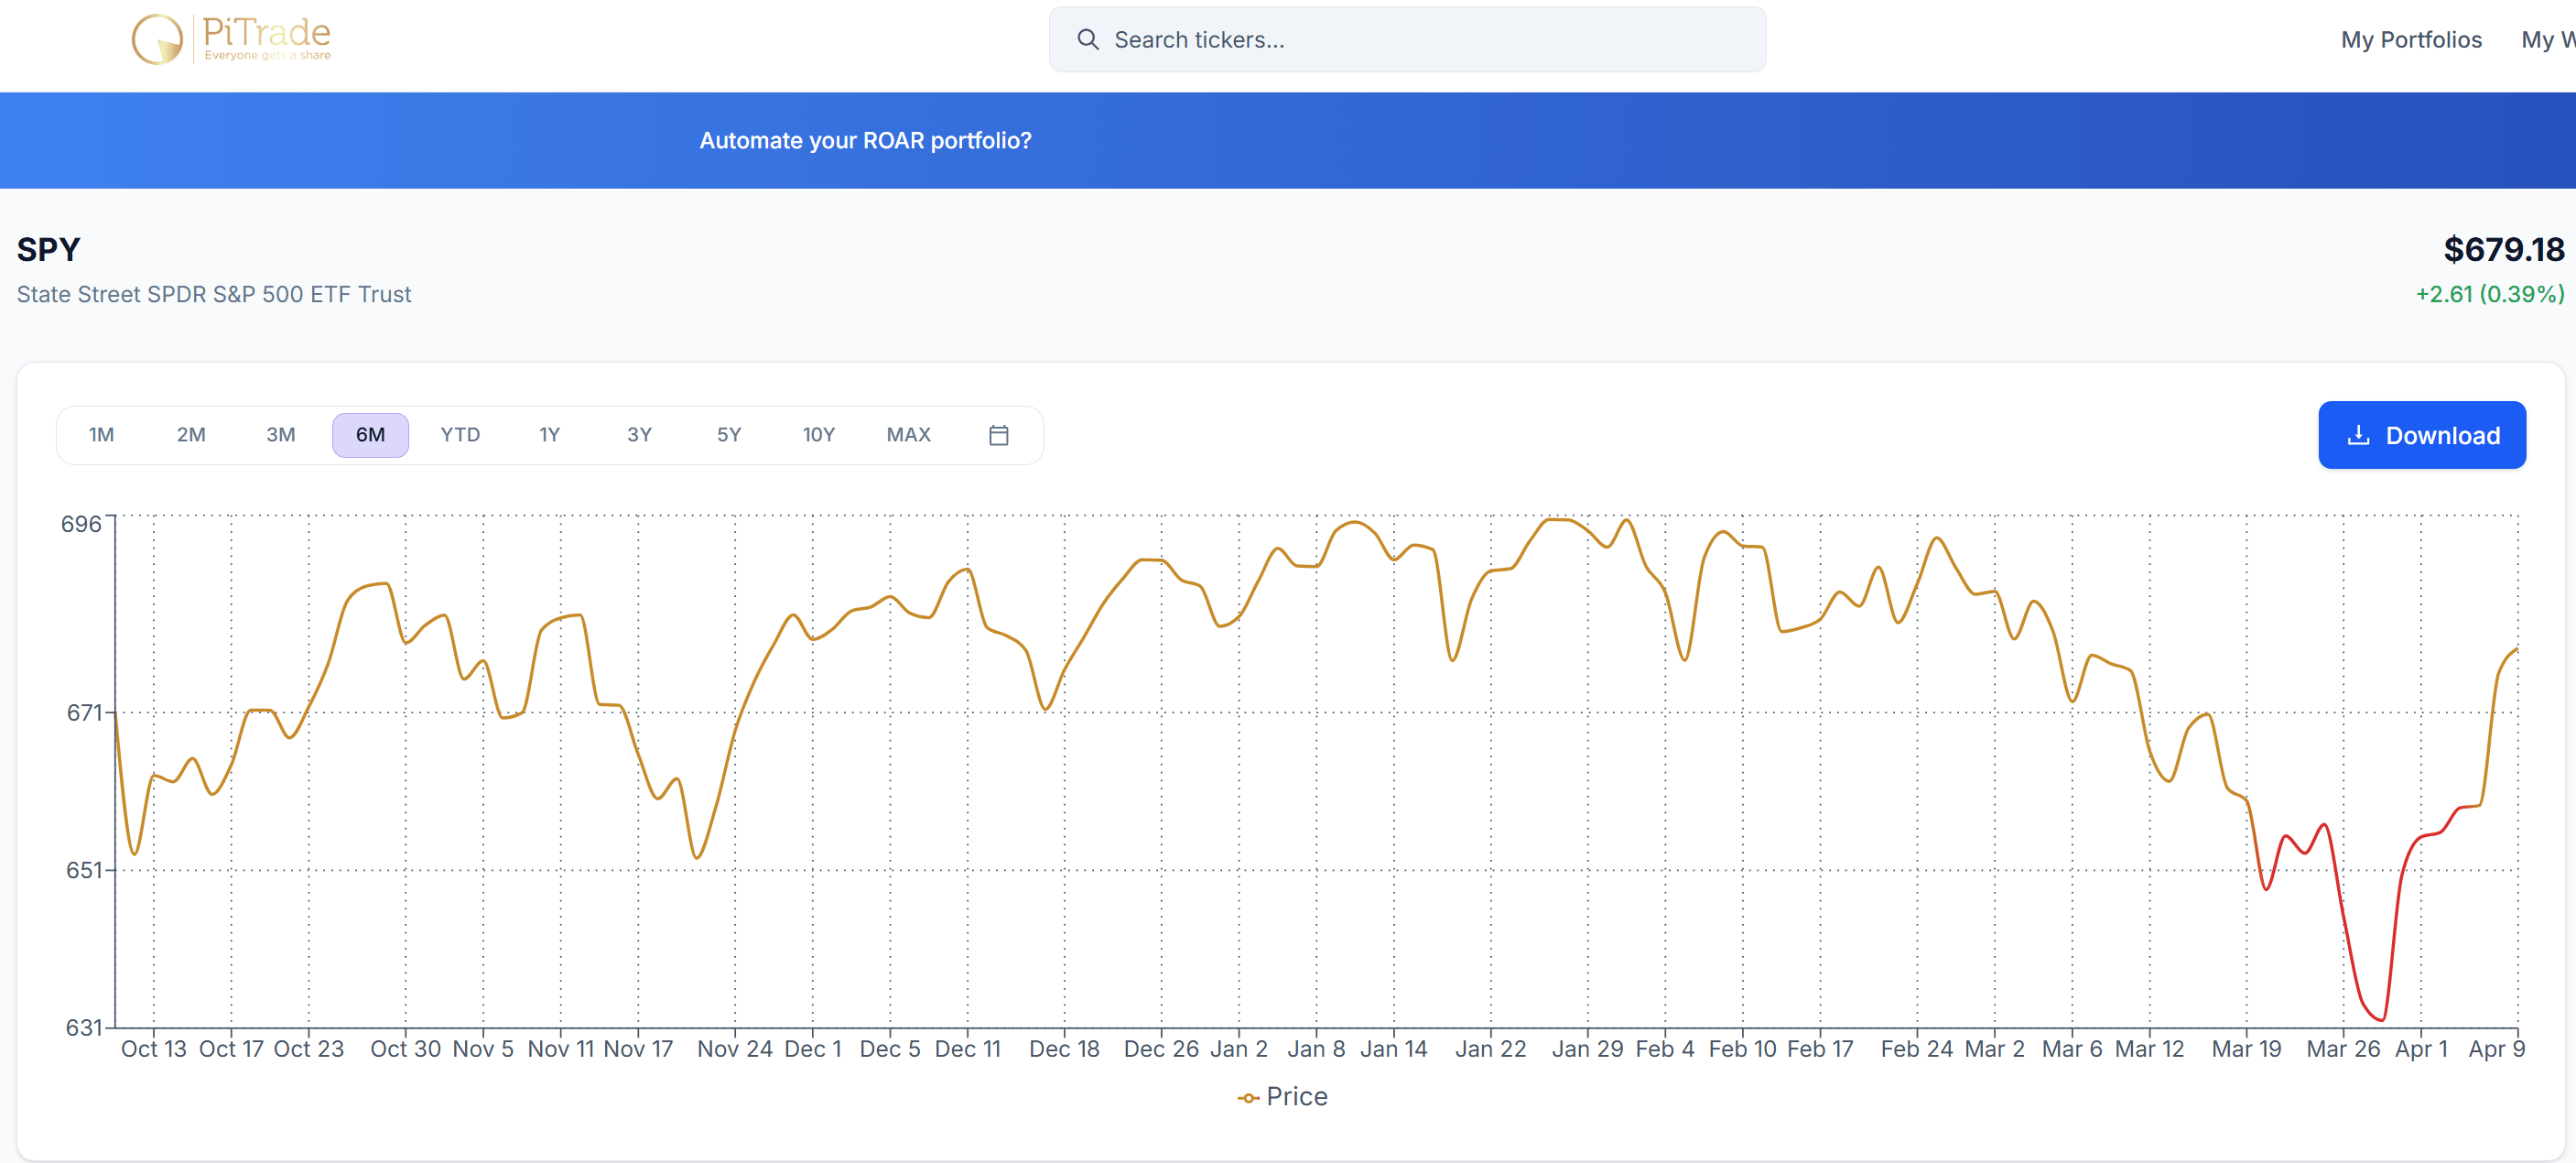The width and height of the screenshot is (2576, 1163).
Task: Click the Nov 24 x-axis label
Action: coord(734,1049)
